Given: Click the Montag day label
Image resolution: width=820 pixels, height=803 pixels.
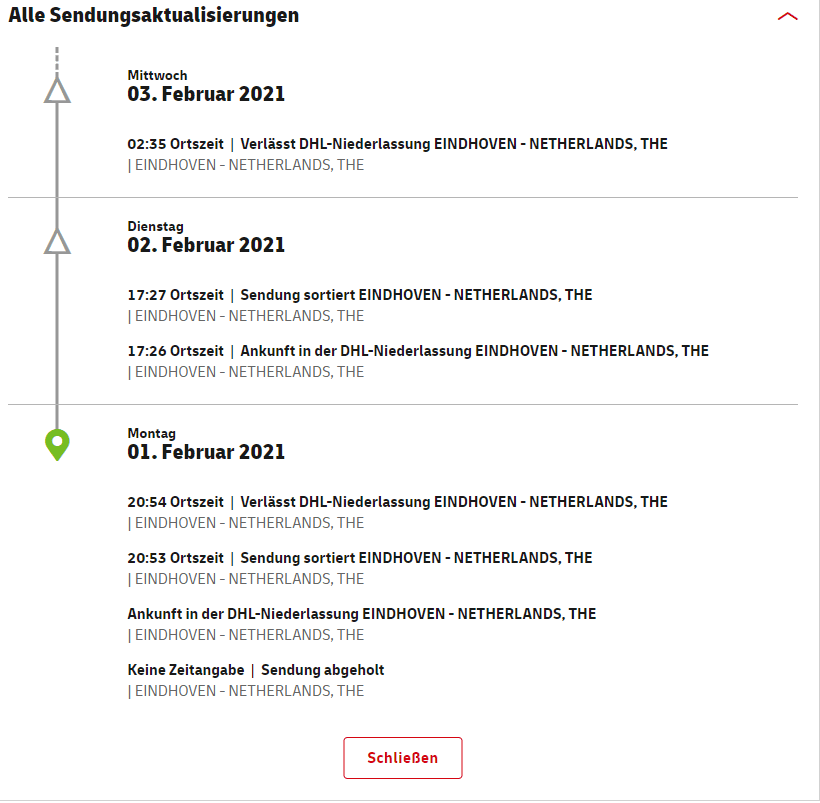Looking at the screenshot, I should point(152,434).
